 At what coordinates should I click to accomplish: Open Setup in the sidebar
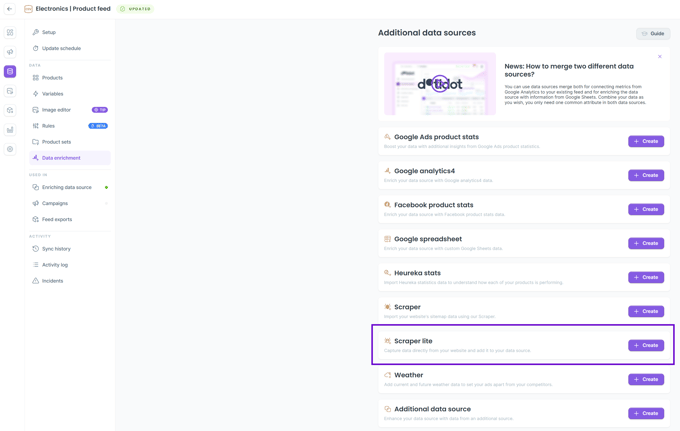pos(49,32)
